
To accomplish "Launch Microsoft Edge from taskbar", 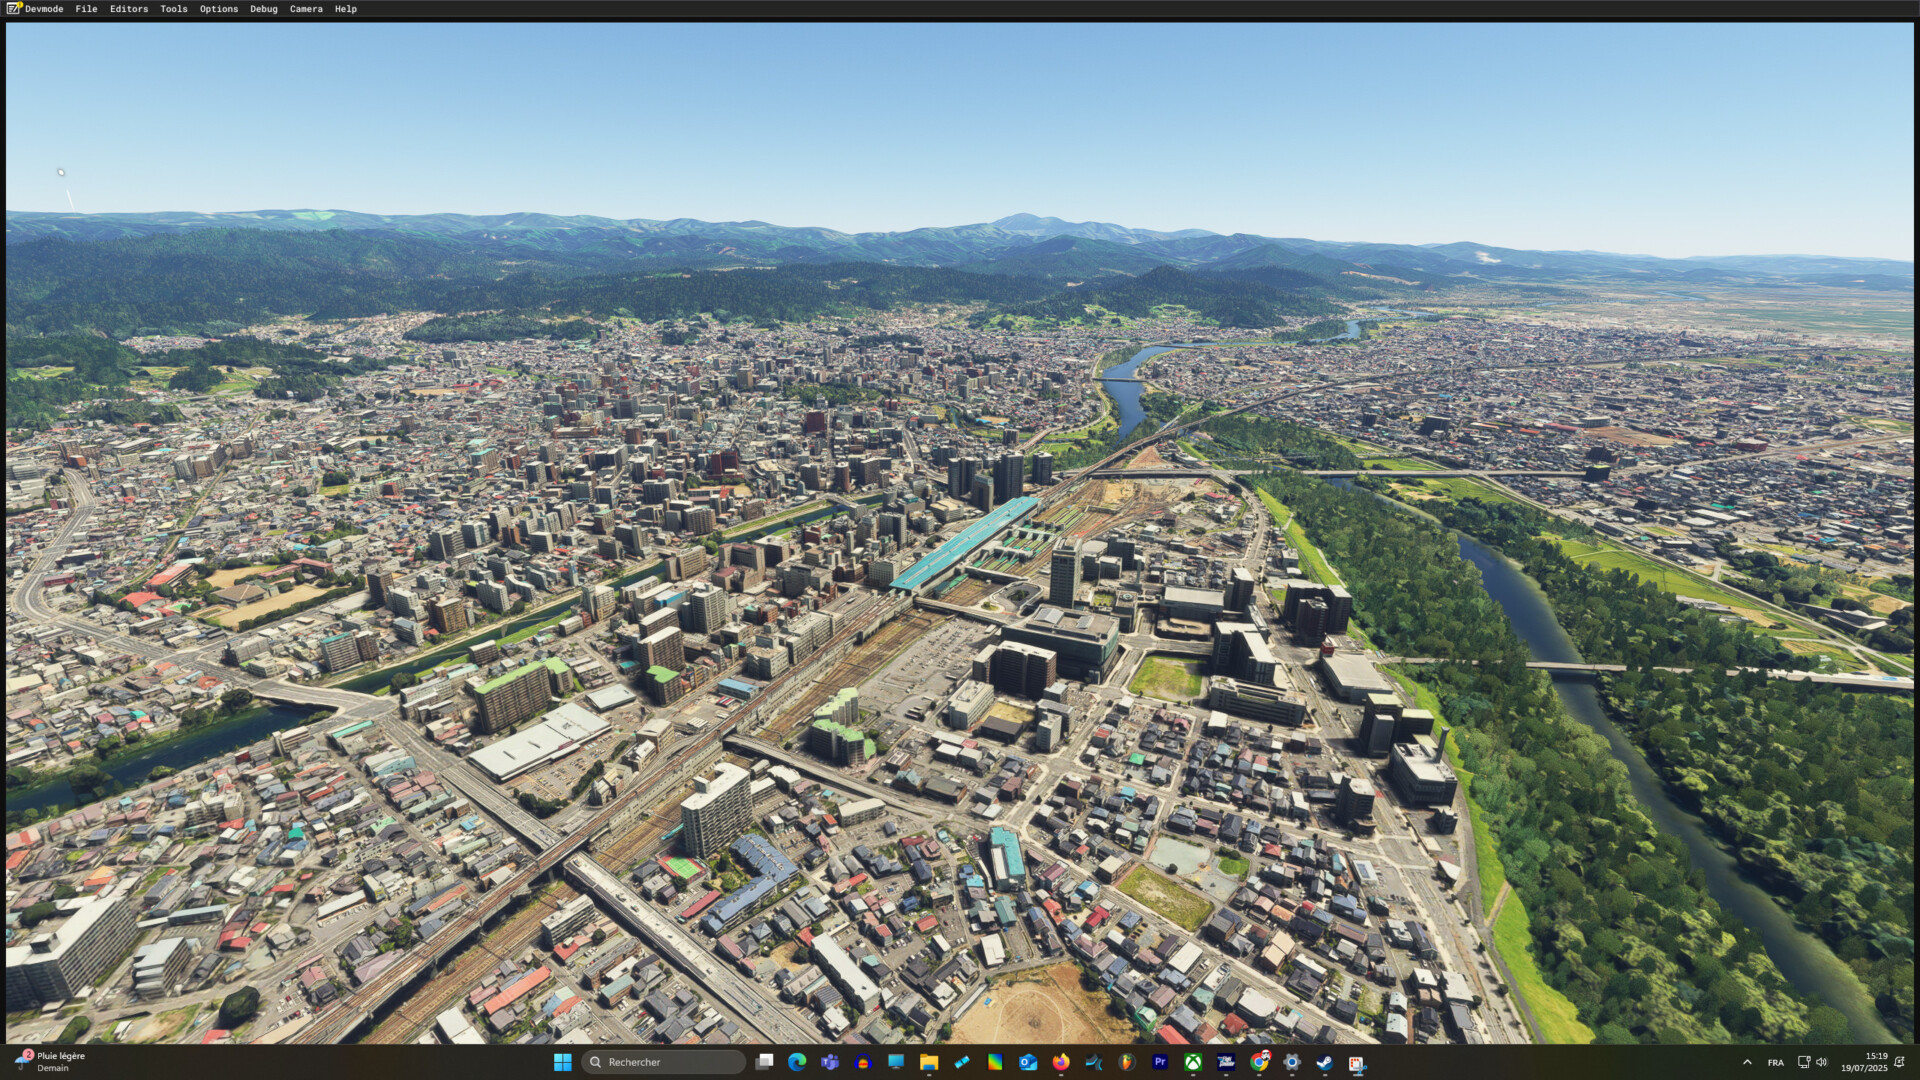I will [x=797, y=1062].
